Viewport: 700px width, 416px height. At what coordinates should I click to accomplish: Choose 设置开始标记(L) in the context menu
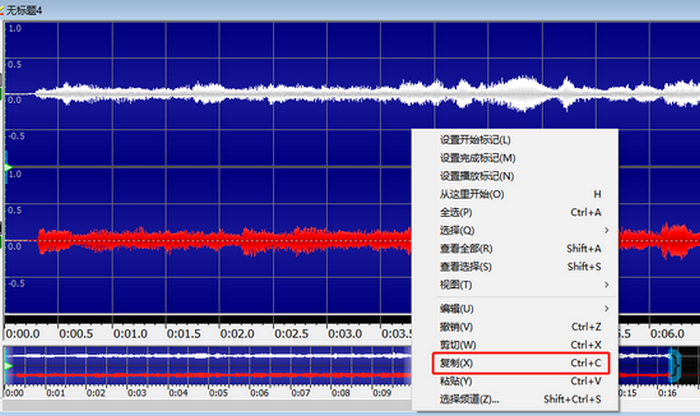pos(515,140)
